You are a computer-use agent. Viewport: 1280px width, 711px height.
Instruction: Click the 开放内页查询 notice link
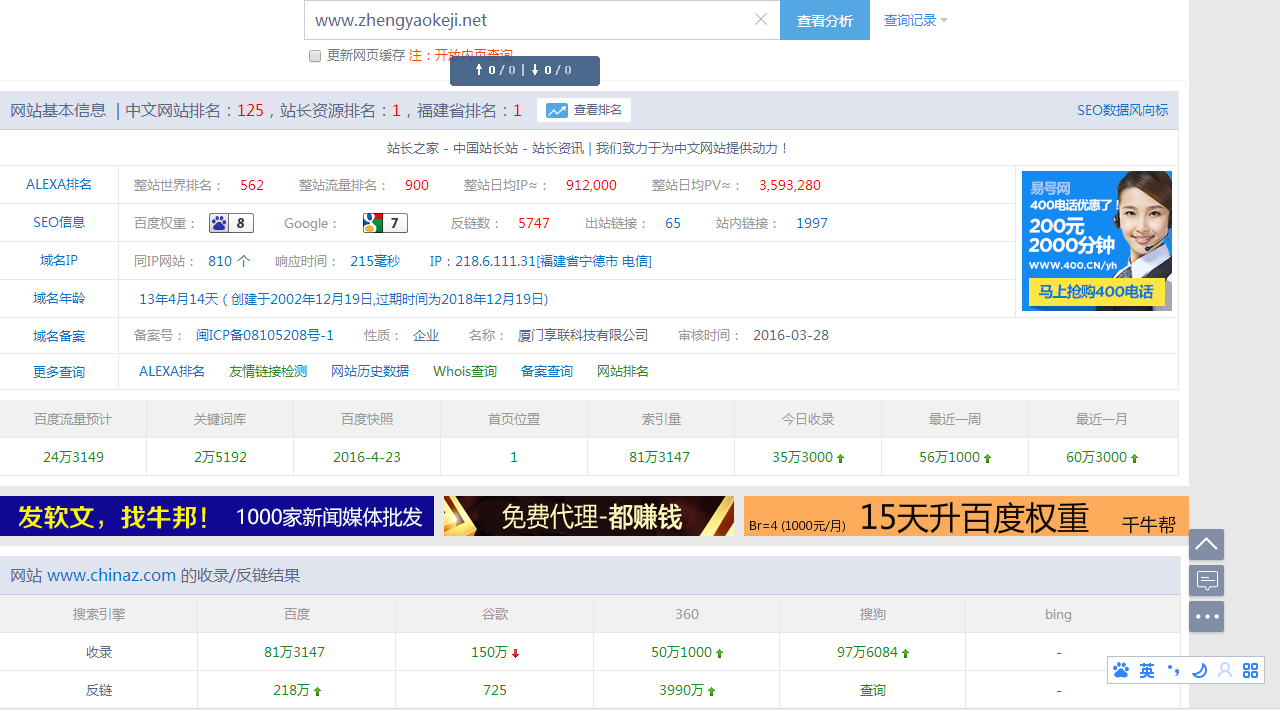coord(474,55)
